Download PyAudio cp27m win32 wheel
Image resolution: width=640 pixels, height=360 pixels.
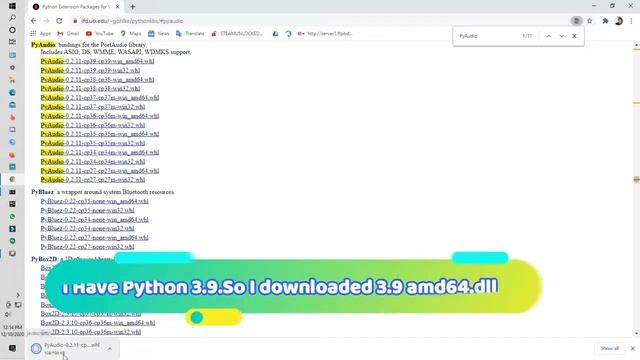pyautogui.click(x=93, y=180)
